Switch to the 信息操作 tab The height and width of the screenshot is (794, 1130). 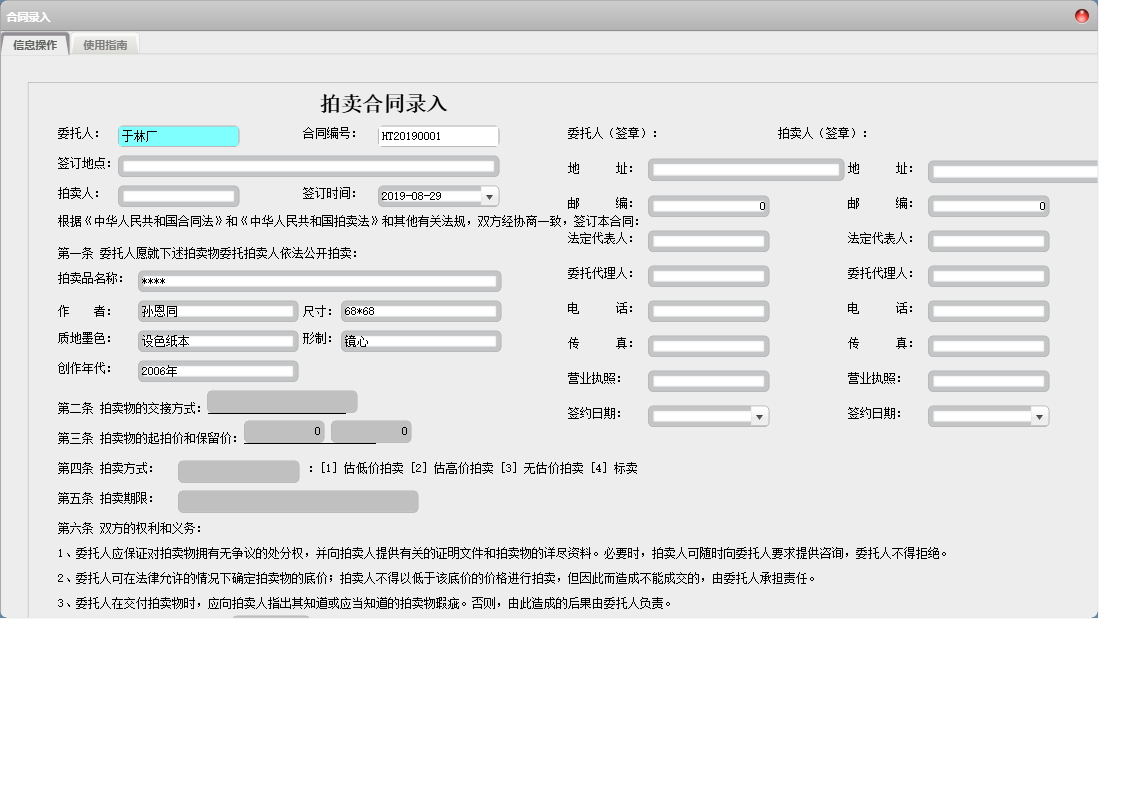point(36,44)
